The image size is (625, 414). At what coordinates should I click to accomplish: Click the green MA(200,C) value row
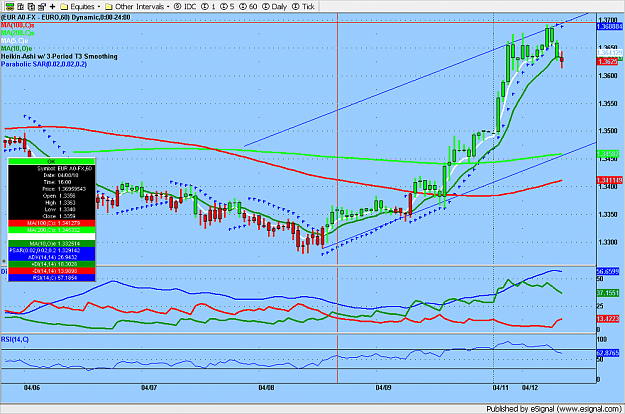coord(51,230)
